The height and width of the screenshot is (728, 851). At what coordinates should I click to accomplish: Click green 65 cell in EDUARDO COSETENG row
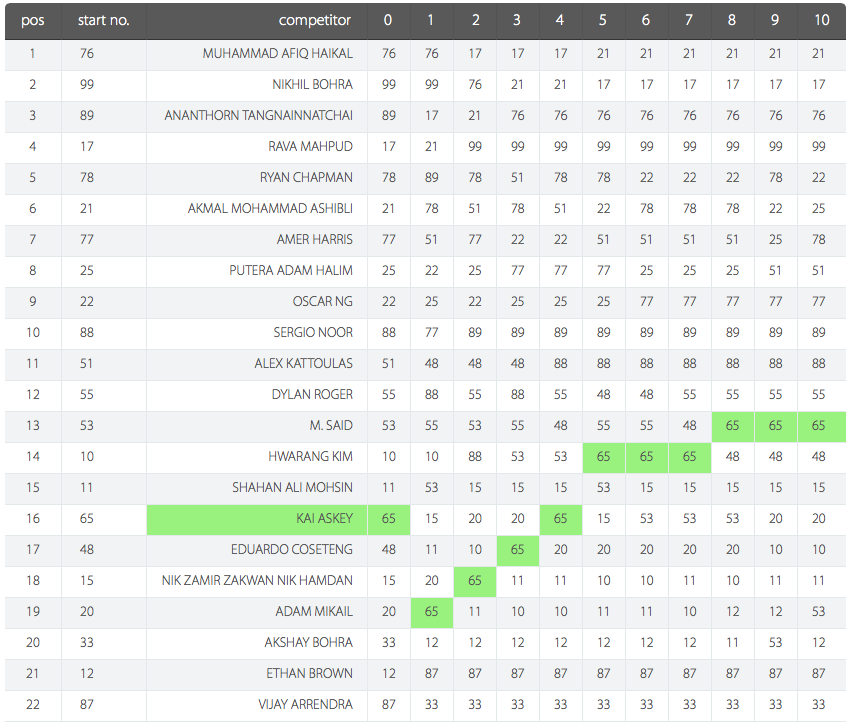tap(517, 550)
